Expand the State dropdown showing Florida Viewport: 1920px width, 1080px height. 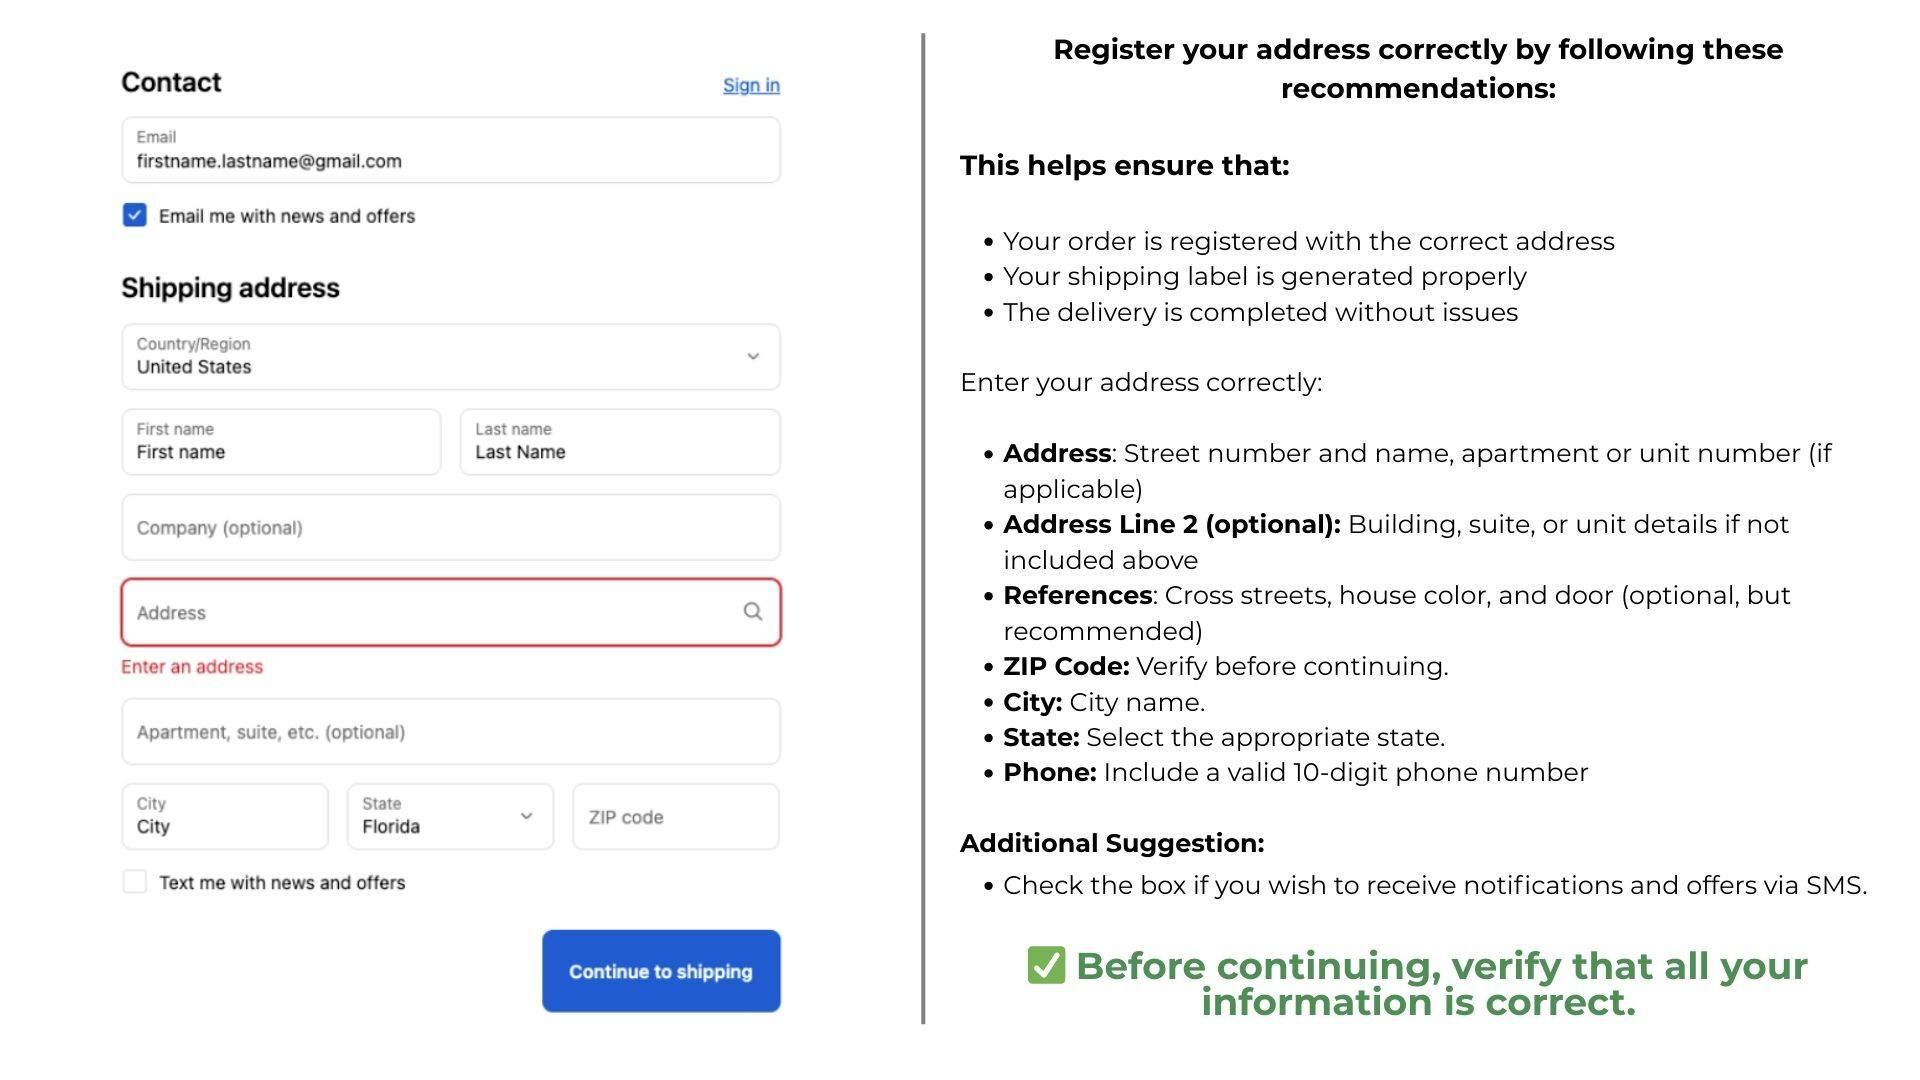(450, 817)
